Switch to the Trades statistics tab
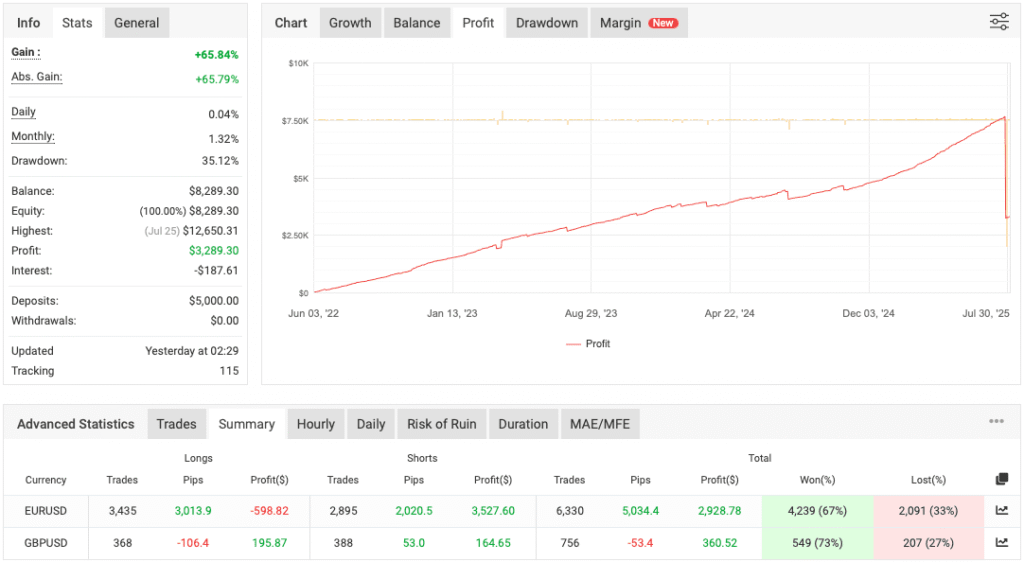This screenshot has width=1024, height=562. pyautogui.click(x=176, y=424)
